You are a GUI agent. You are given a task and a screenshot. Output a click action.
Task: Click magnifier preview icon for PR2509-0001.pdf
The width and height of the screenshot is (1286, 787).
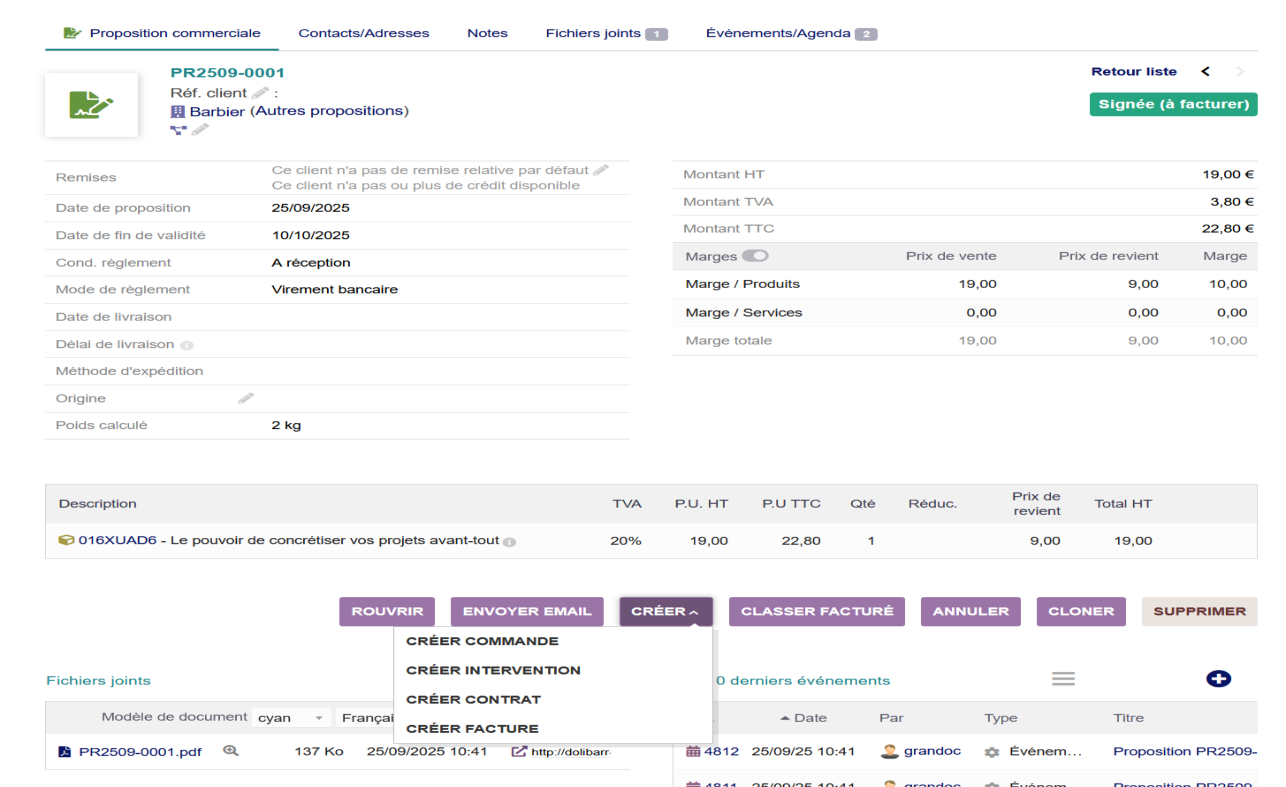(x=230, y=750)
